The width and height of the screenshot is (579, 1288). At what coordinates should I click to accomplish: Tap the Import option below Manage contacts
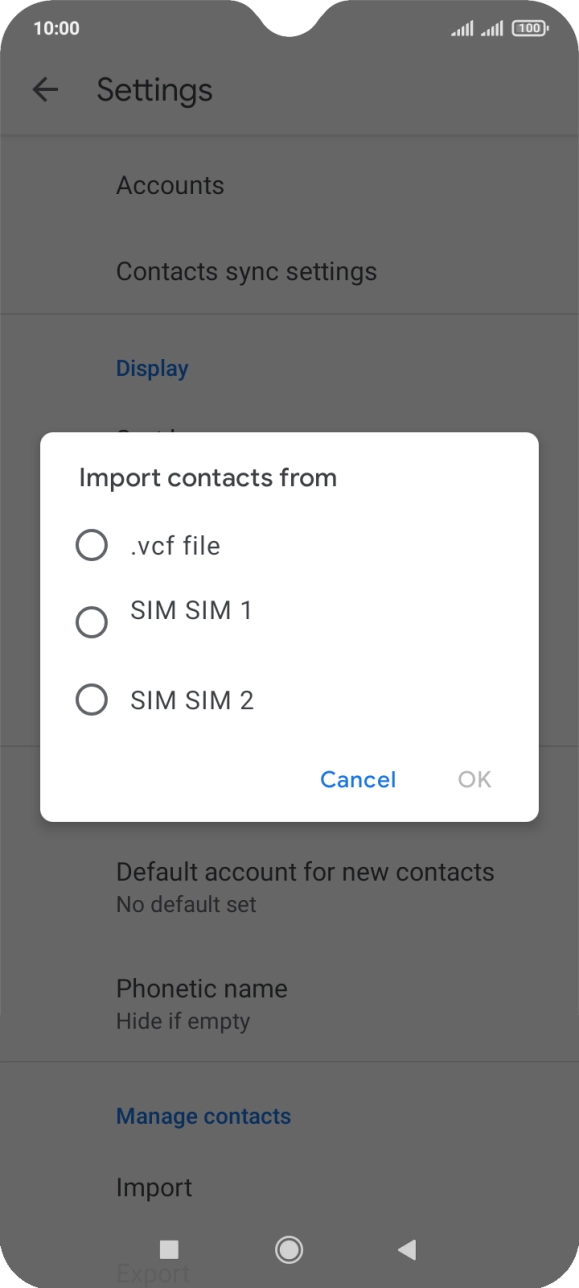pos(154,1187)
